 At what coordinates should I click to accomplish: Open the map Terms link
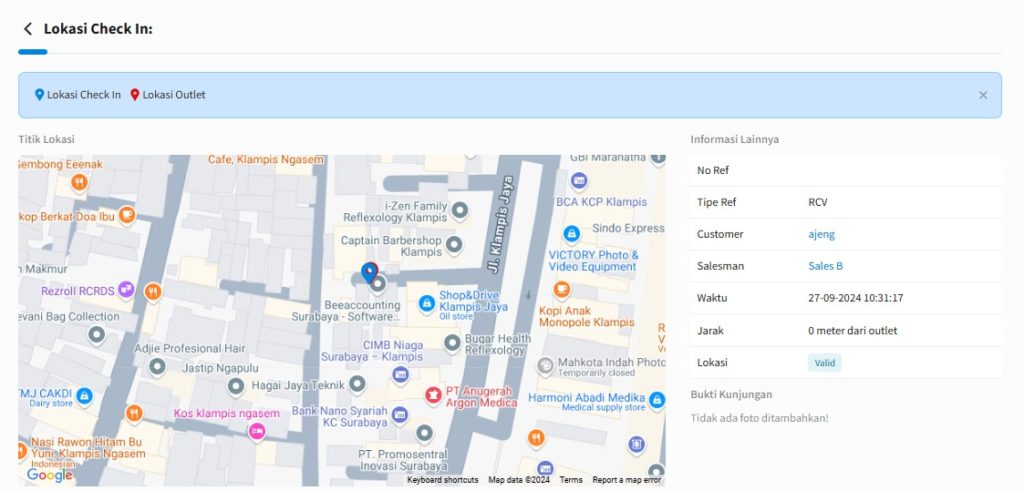coord(571,480)
